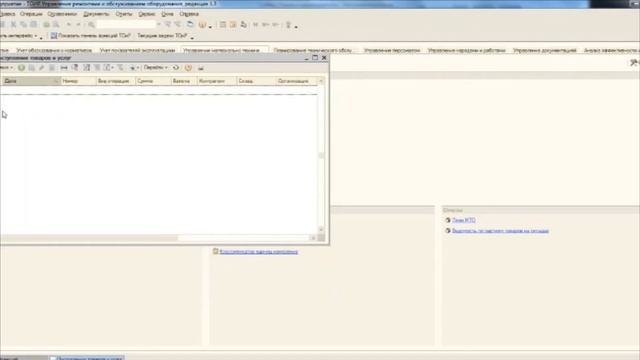This screenshot has width=640, height=360.
Task: Click the Undo arrow in main toolbar
Action: pos(69,25)
